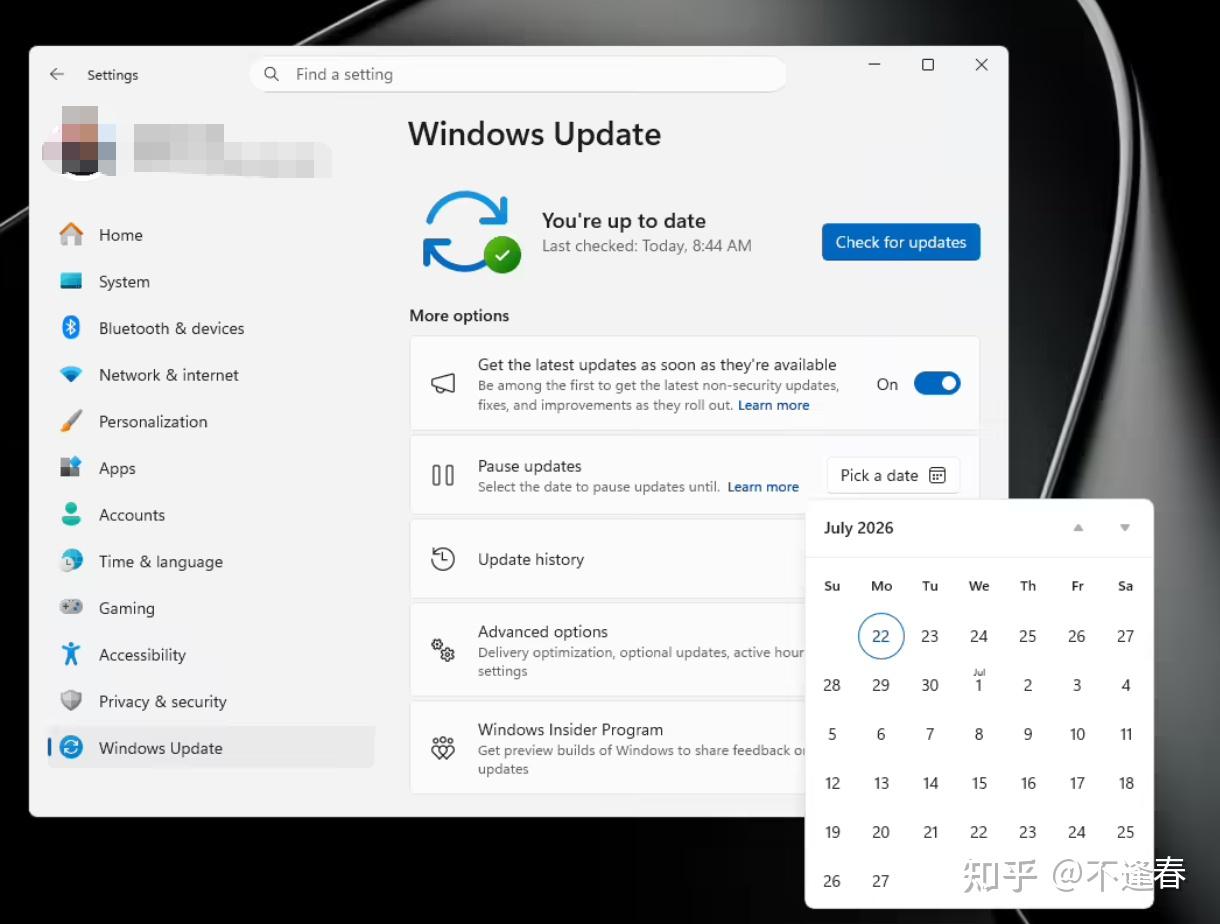Select date 5 in calendar
1220x924 pixels.
(x=832, y=734)
